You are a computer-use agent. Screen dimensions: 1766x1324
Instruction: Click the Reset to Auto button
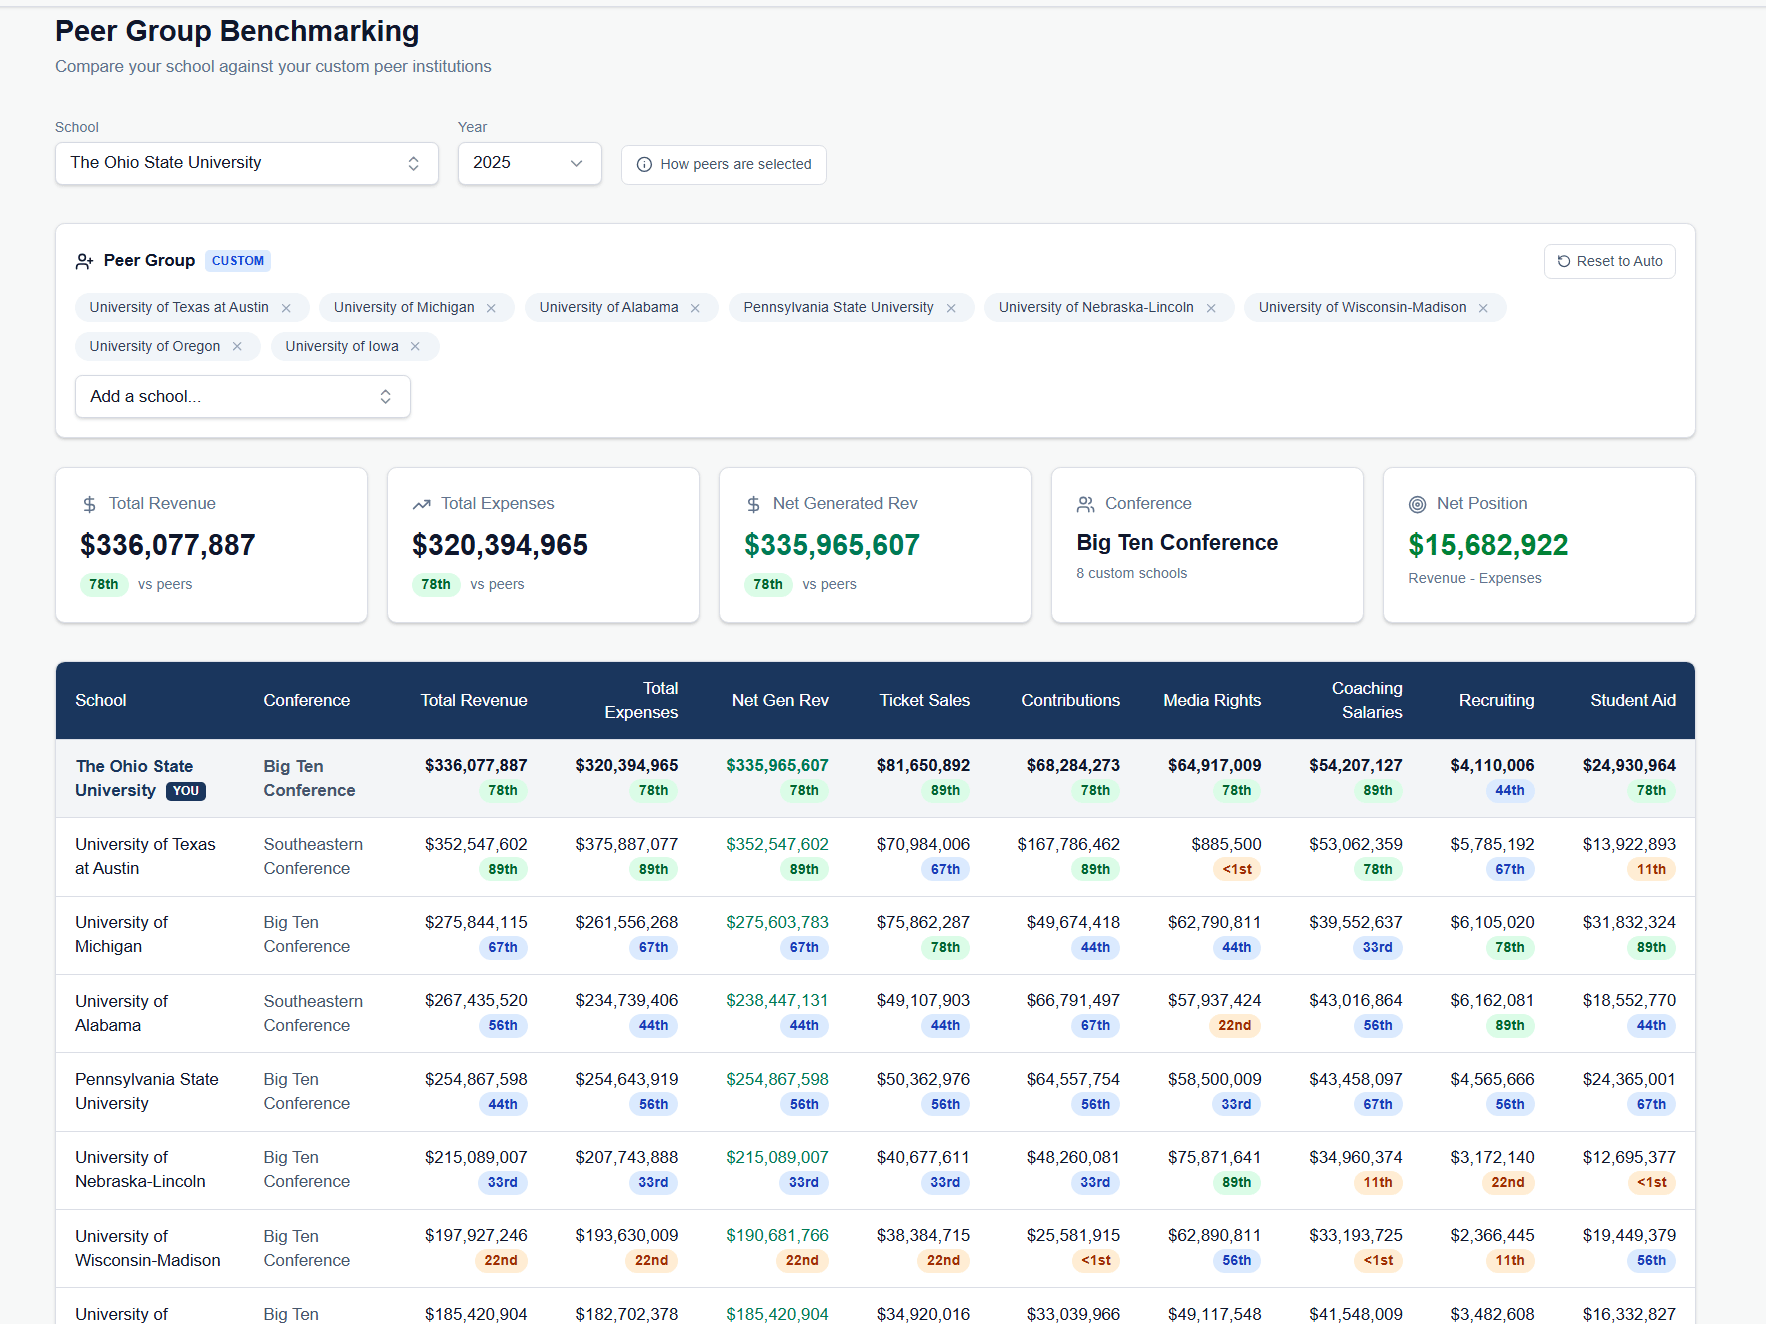click(1609, 261)
